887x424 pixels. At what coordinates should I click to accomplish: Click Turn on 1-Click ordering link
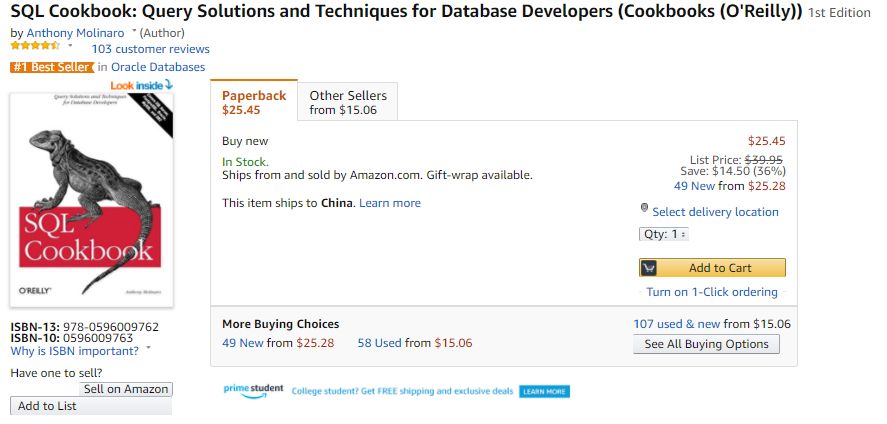(x=712, y=292)
